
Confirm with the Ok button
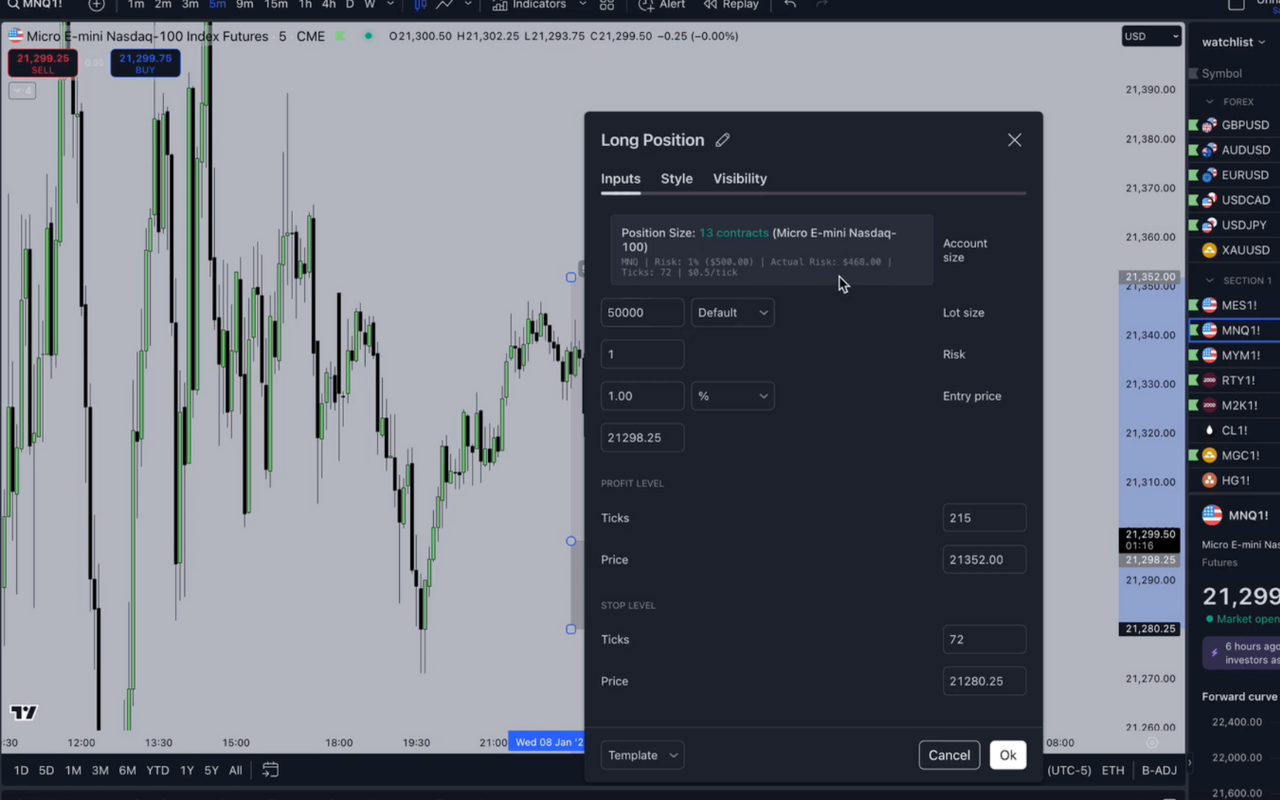click(1008, 755)
